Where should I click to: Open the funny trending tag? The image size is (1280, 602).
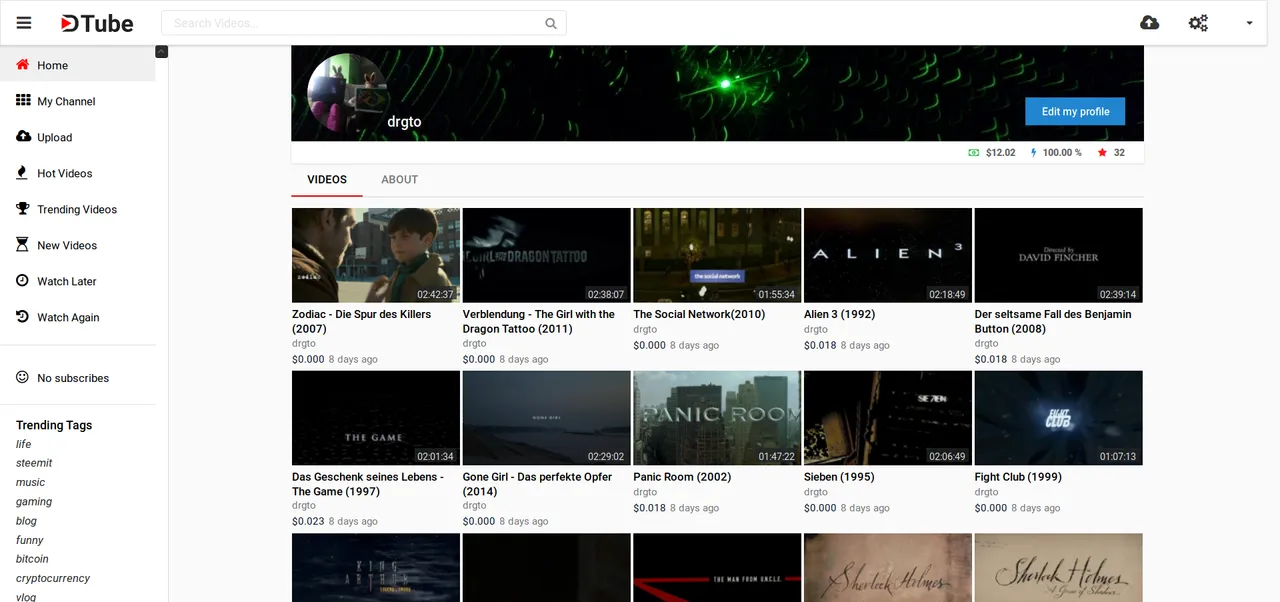29,540
